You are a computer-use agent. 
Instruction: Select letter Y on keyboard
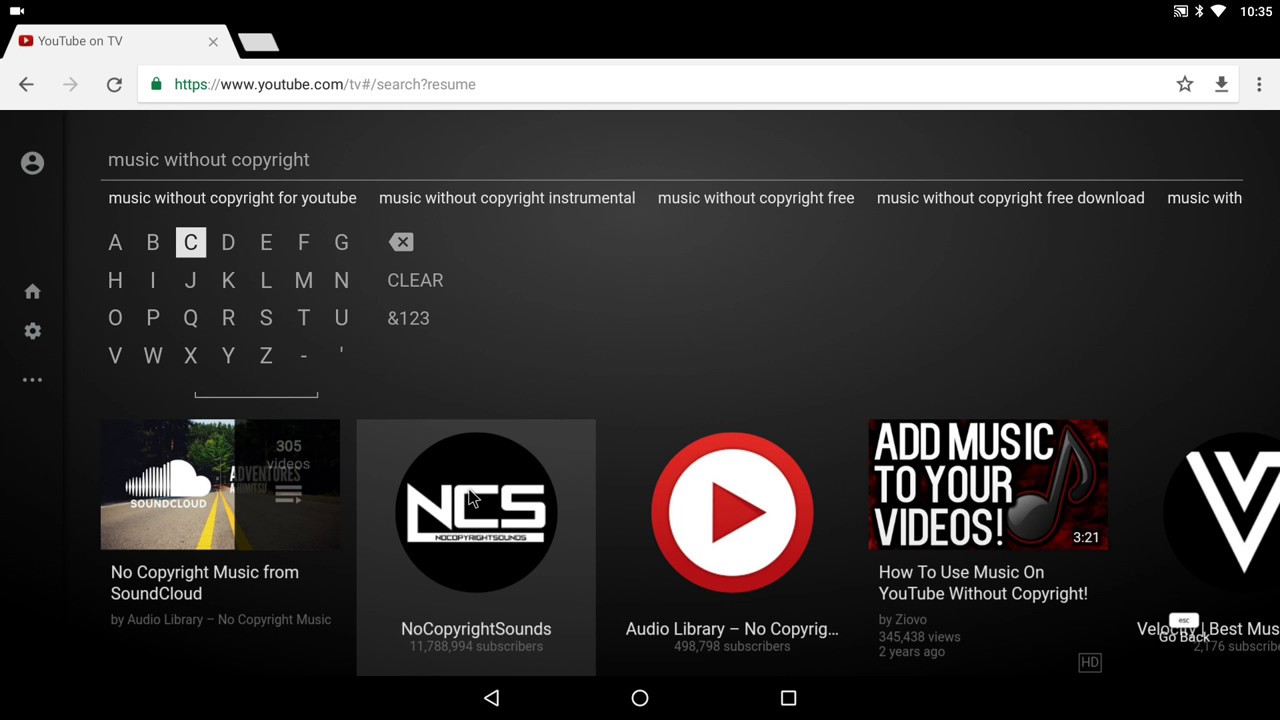tap(228, 356)
